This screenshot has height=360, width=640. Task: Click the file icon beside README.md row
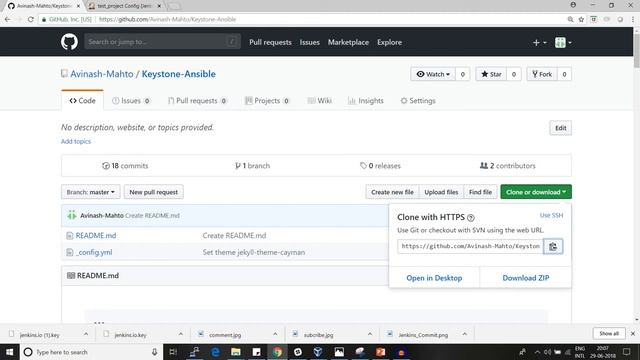point(69,236)
